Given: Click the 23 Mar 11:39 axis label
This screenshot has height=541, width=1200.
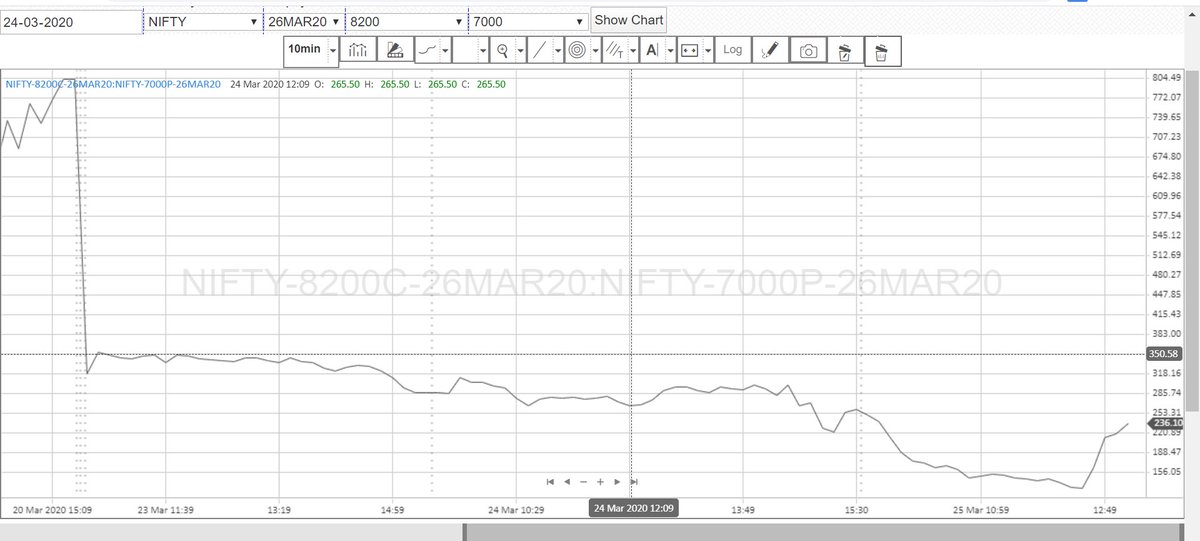Looking at the screenshot, I should (165, 509).
